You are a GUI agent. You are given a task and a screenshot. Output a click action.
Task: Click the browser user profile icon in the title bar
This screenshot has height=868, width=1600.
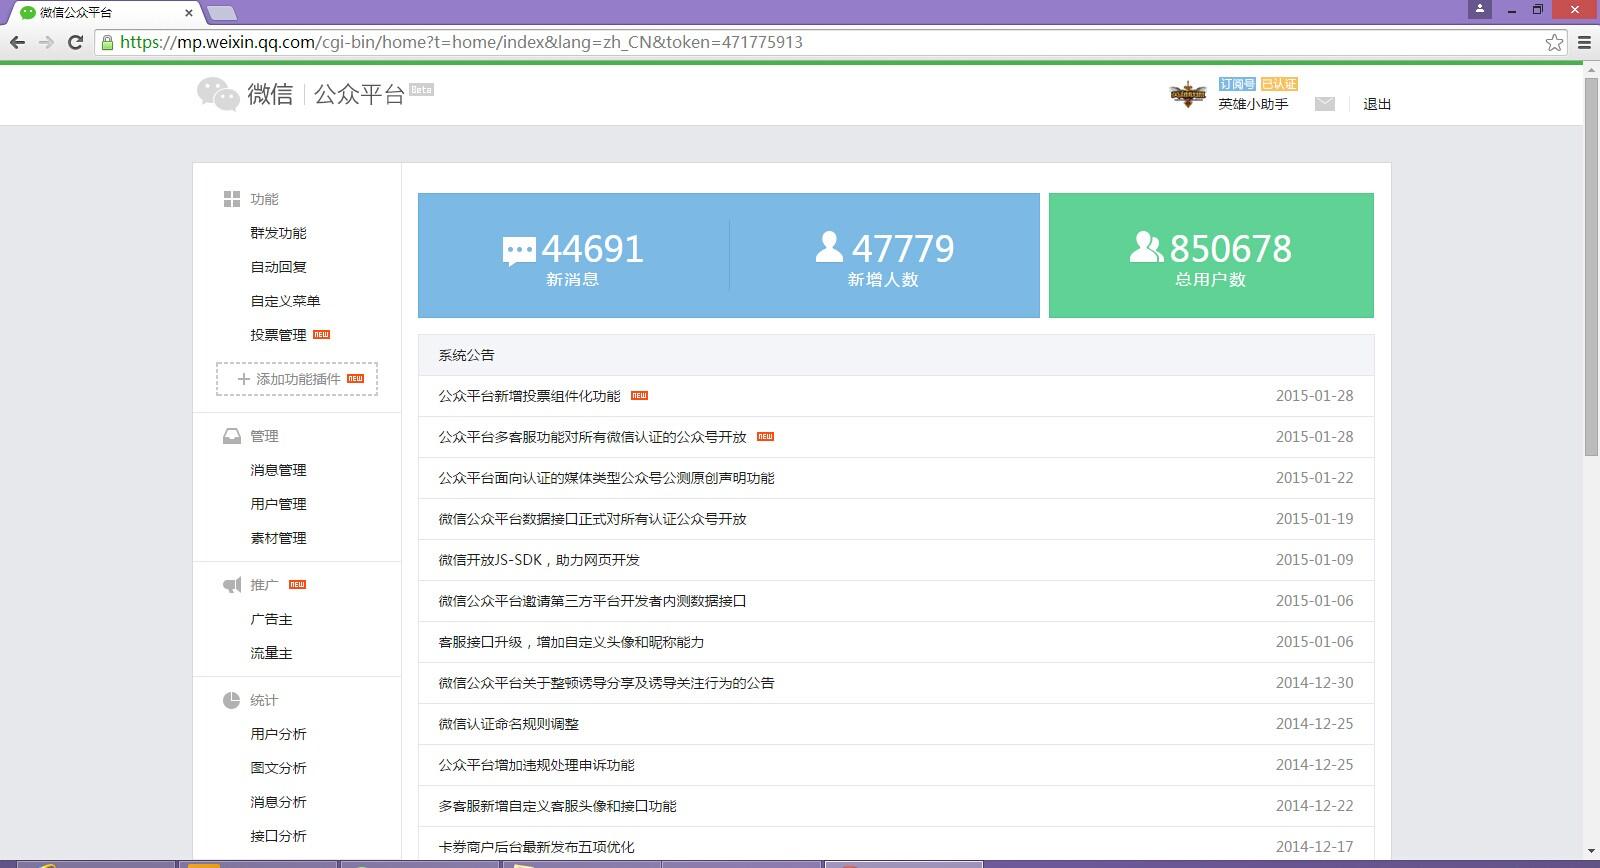coord(1480,9)
